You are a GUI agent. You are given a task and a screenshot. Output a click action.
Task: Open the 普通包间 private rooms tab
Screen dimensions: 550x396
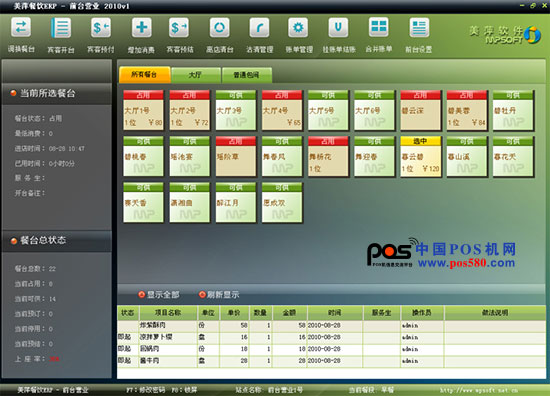pyautogui.click(x=247, y=75)
